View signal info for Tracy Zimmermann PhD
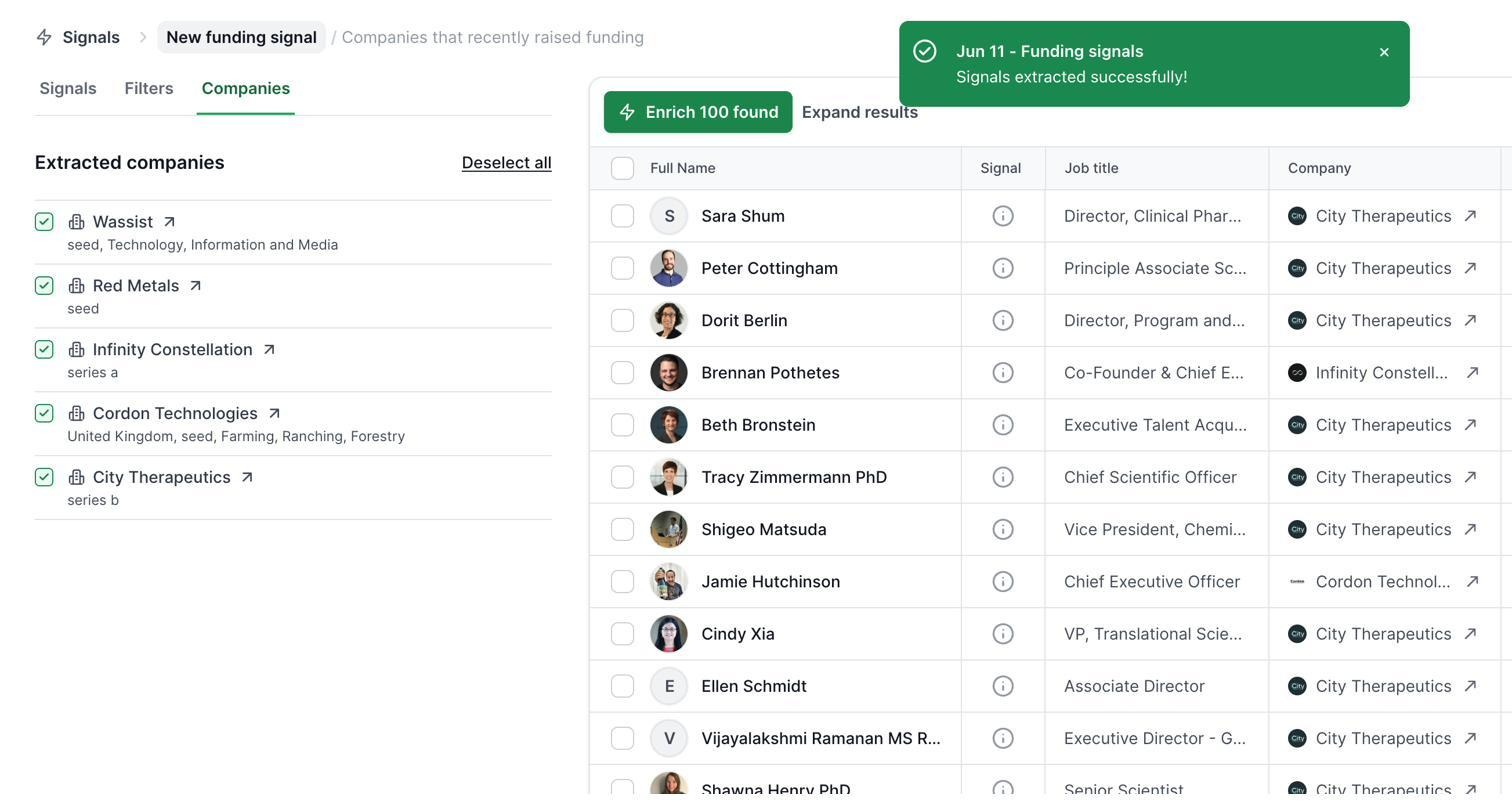 [1002, 477]
